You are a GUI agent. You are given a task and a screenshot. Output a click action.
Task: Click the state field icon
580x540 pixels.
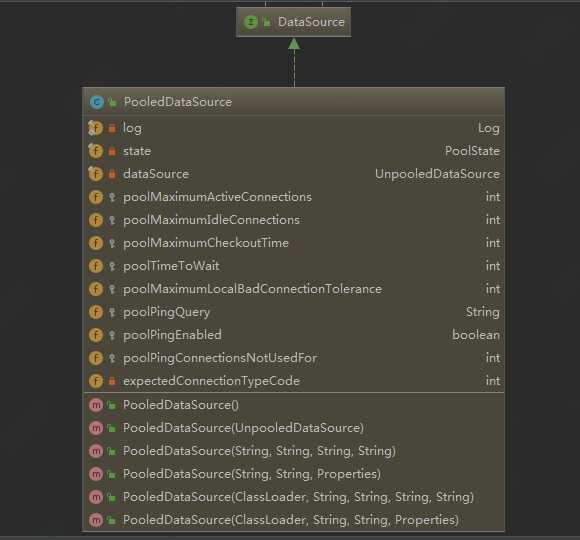pyautogui.click(x=95, y=151)
